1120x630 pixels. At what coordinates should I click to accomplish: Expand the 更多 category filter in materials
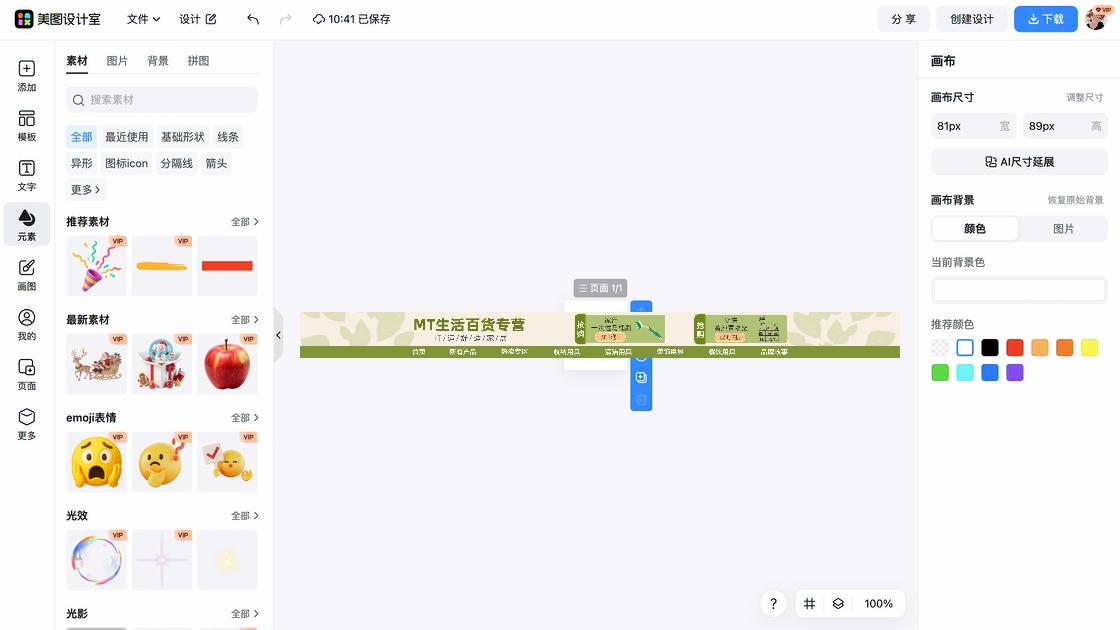85,189
